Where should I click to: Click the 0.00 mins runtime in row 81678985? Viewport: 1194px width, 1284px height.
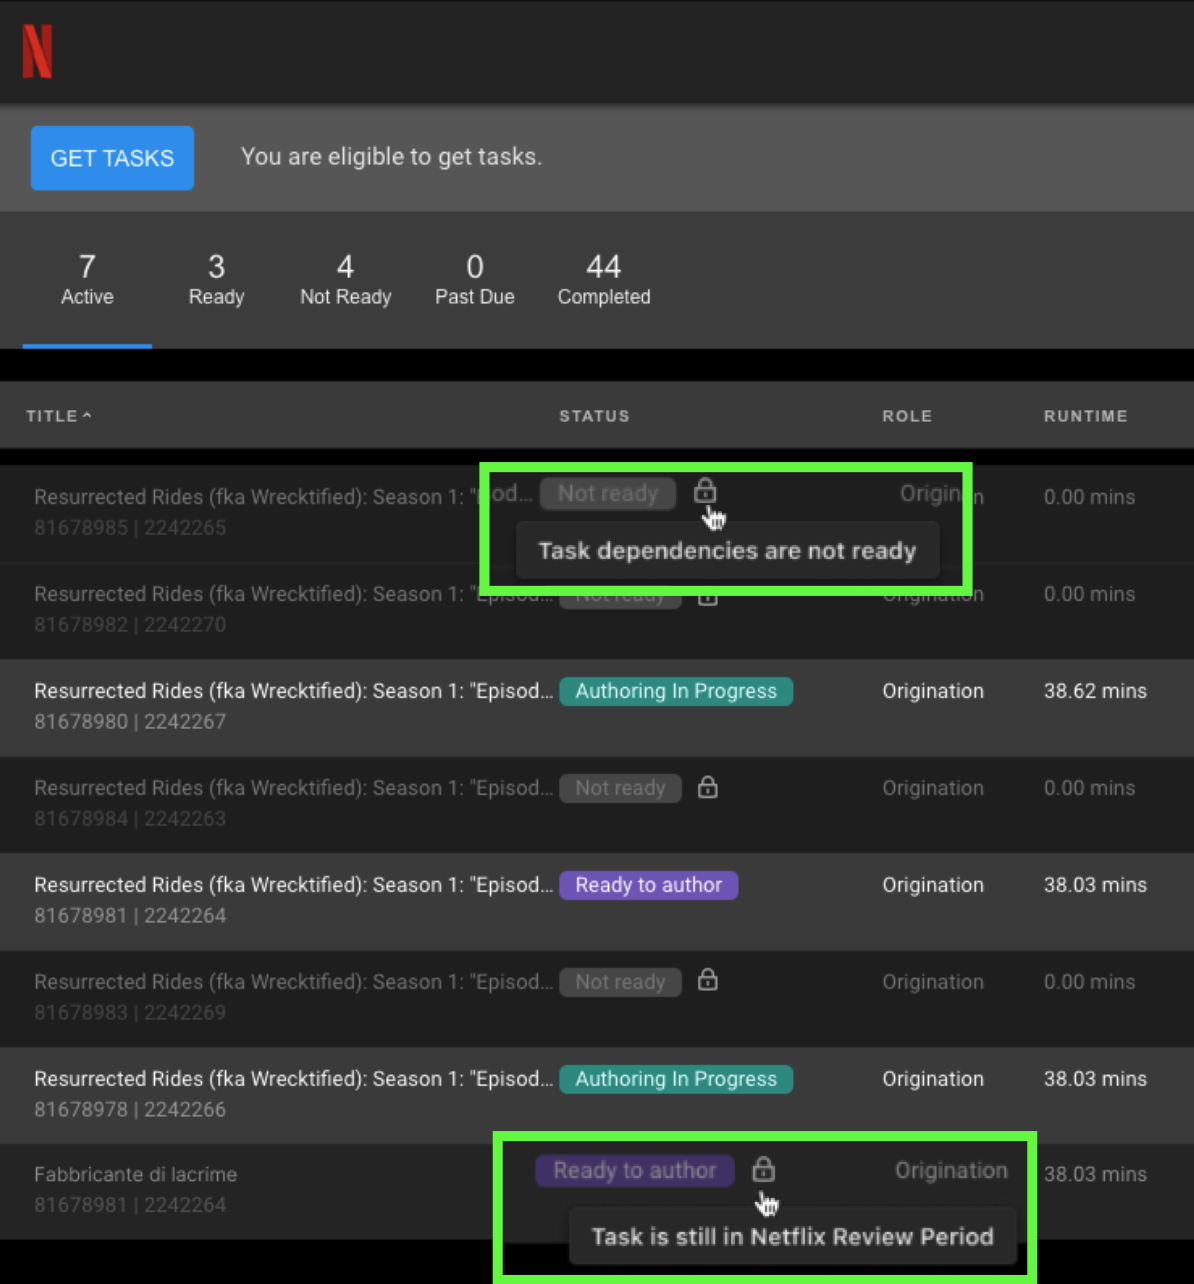pyautogui.click(x=1090, y=497)
